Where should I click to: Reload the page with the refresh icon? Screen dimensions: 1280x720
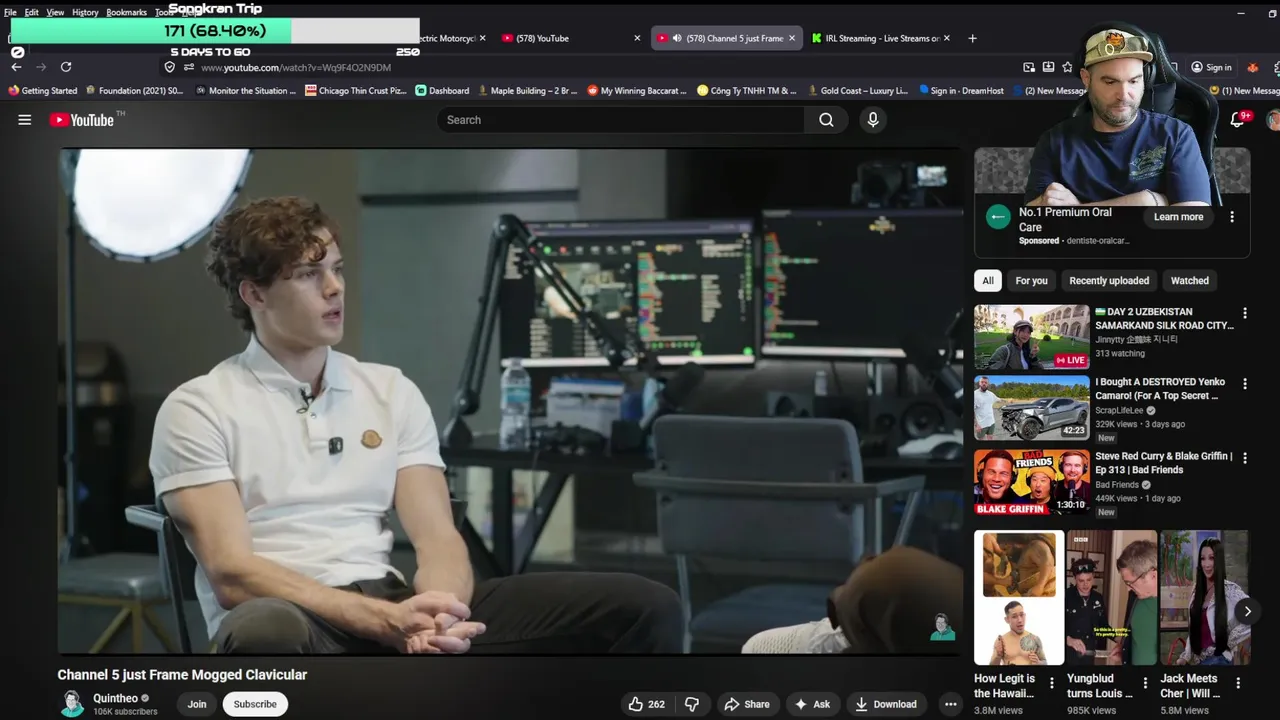66,67
